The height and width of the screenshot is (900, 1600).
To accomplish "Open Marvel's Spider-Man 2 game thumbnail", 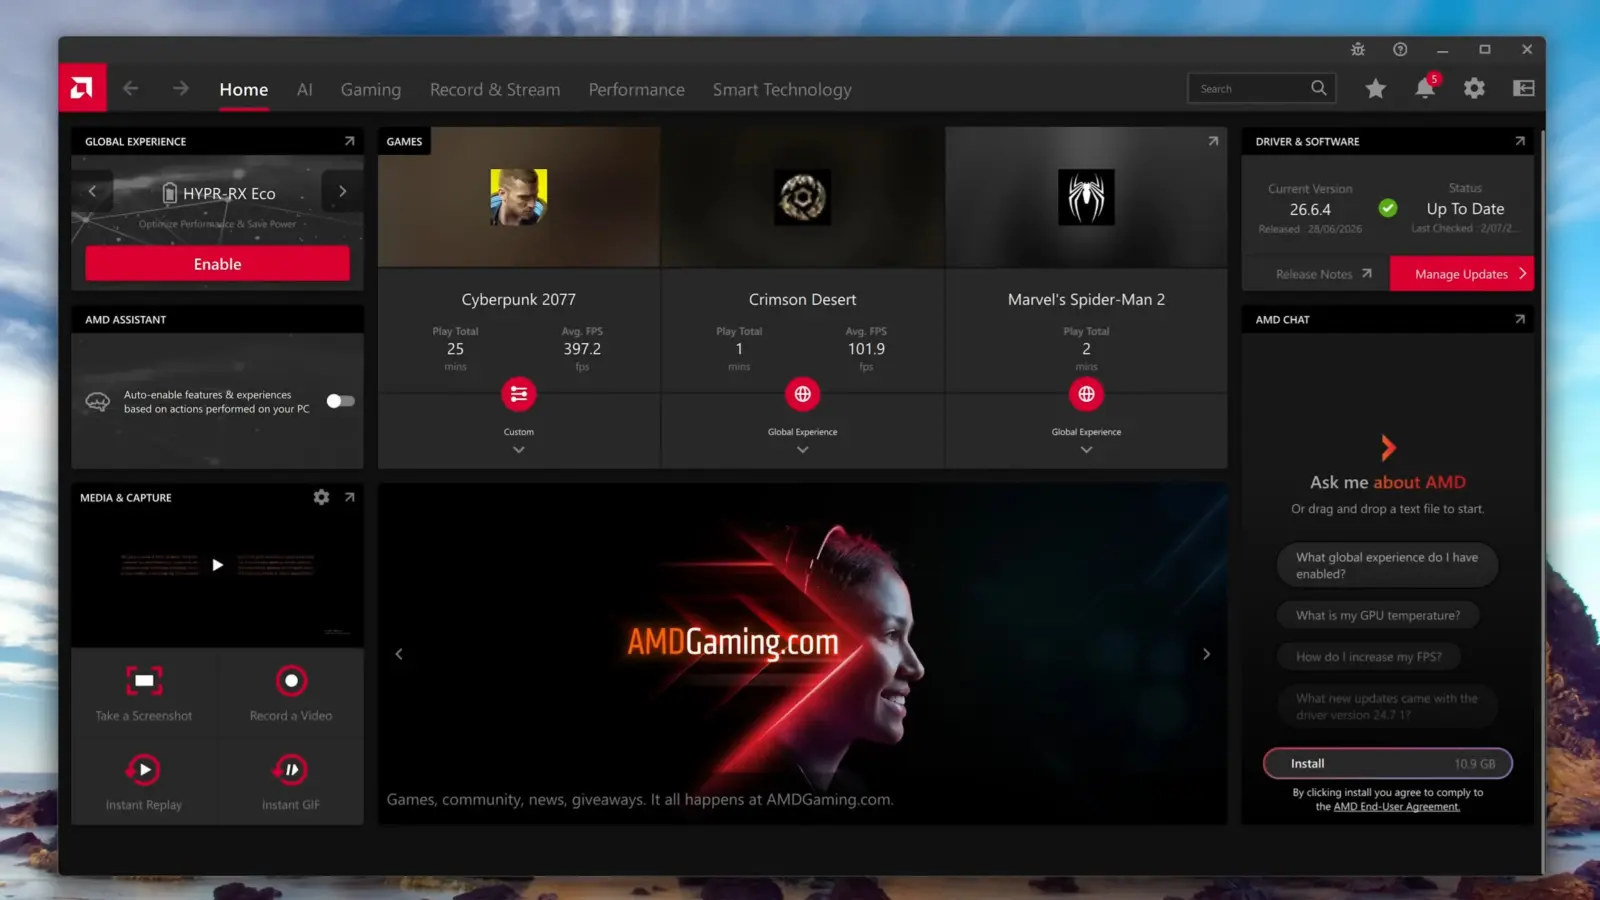I will tap(1086, 197).
